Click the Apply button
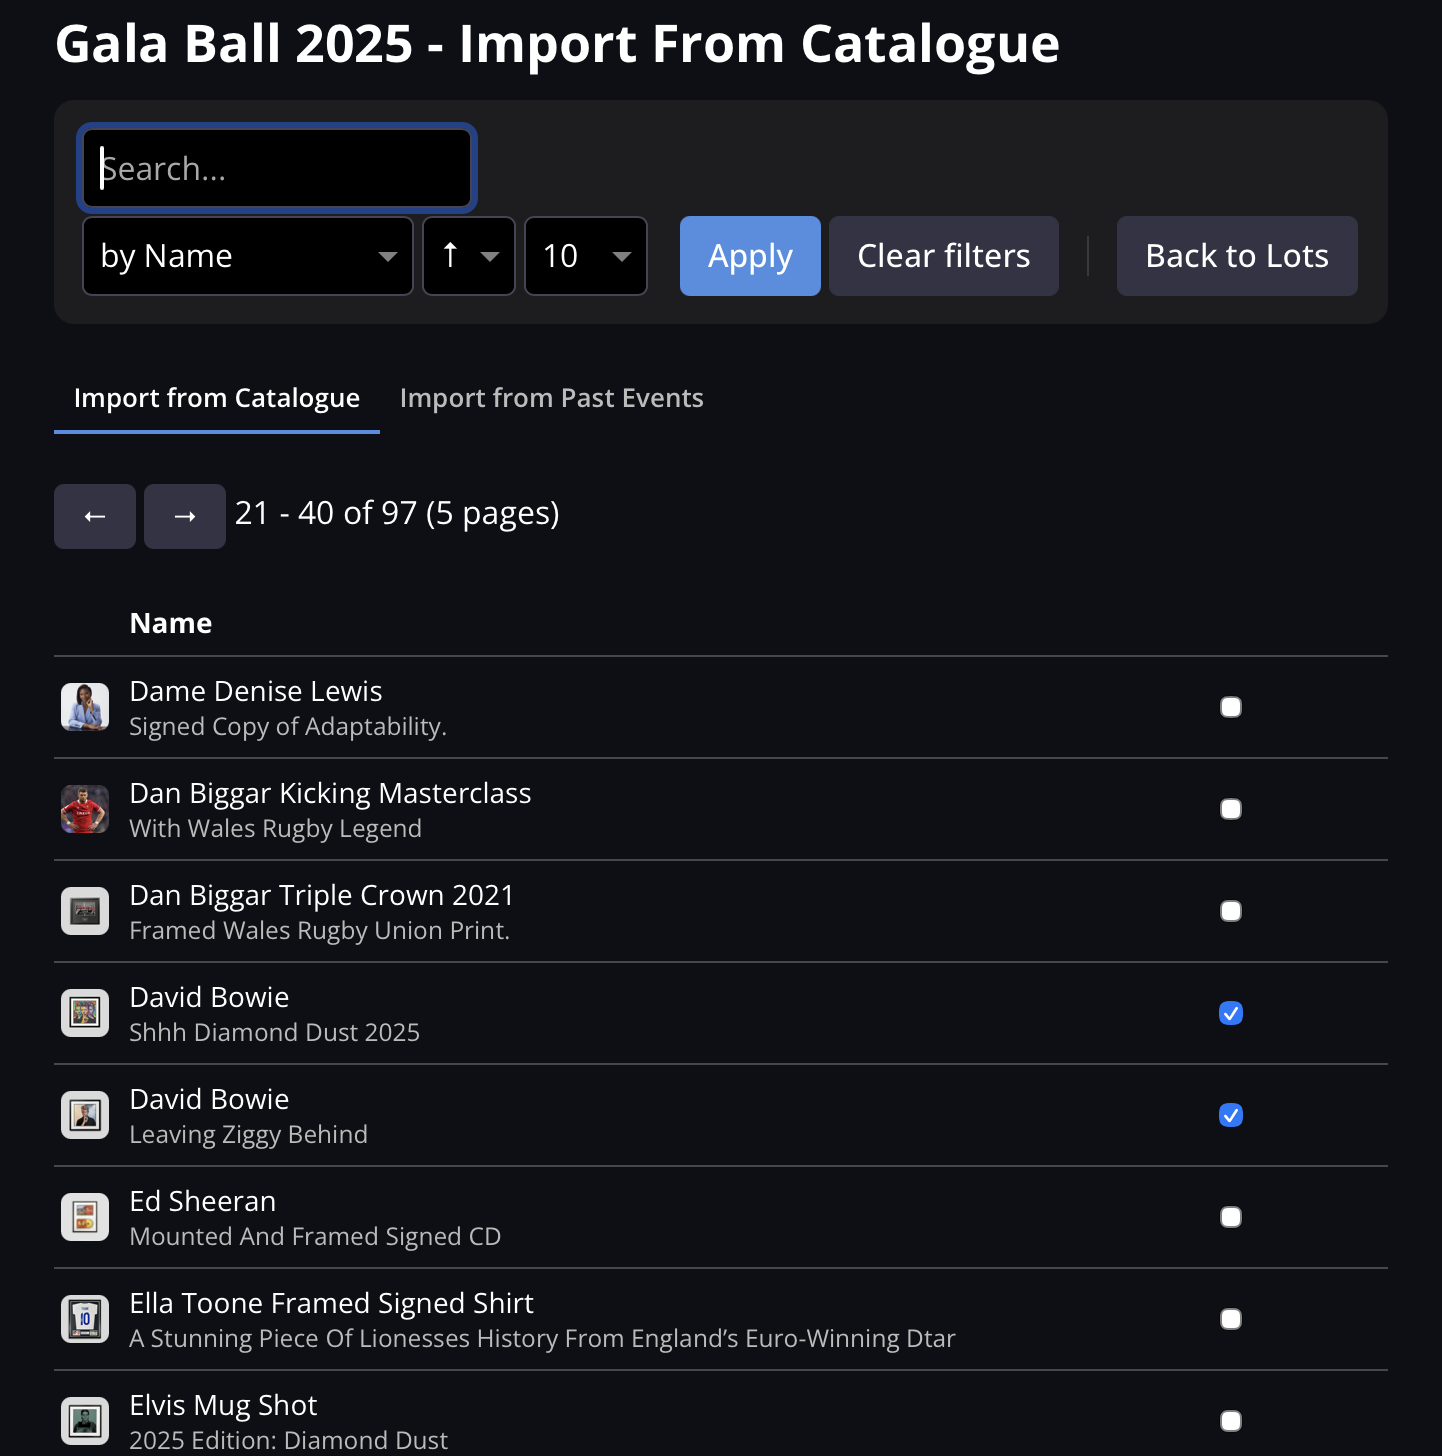 [750, 256]
